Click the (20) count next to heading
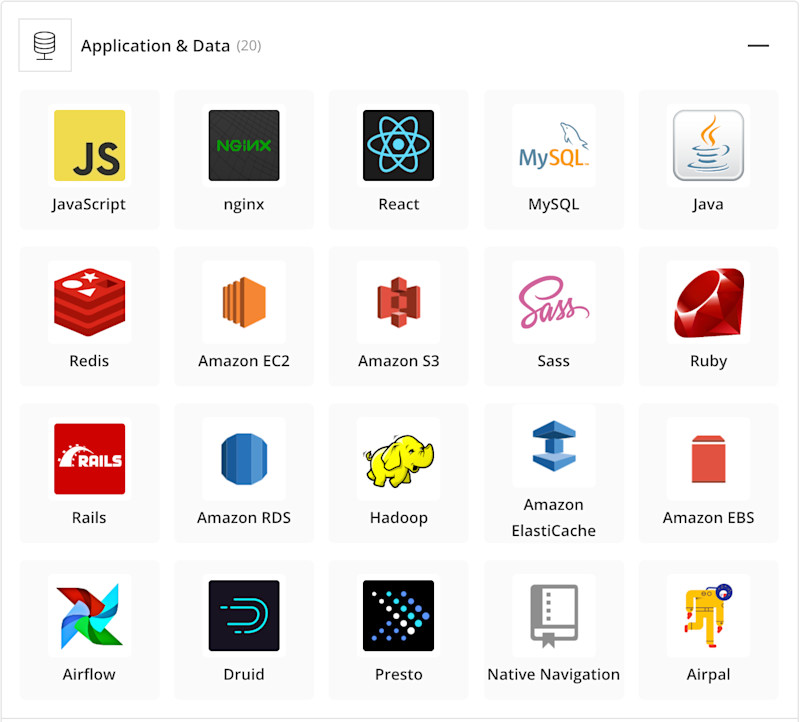The height and width of the screenshot is (722, 800). pos(249,46)
